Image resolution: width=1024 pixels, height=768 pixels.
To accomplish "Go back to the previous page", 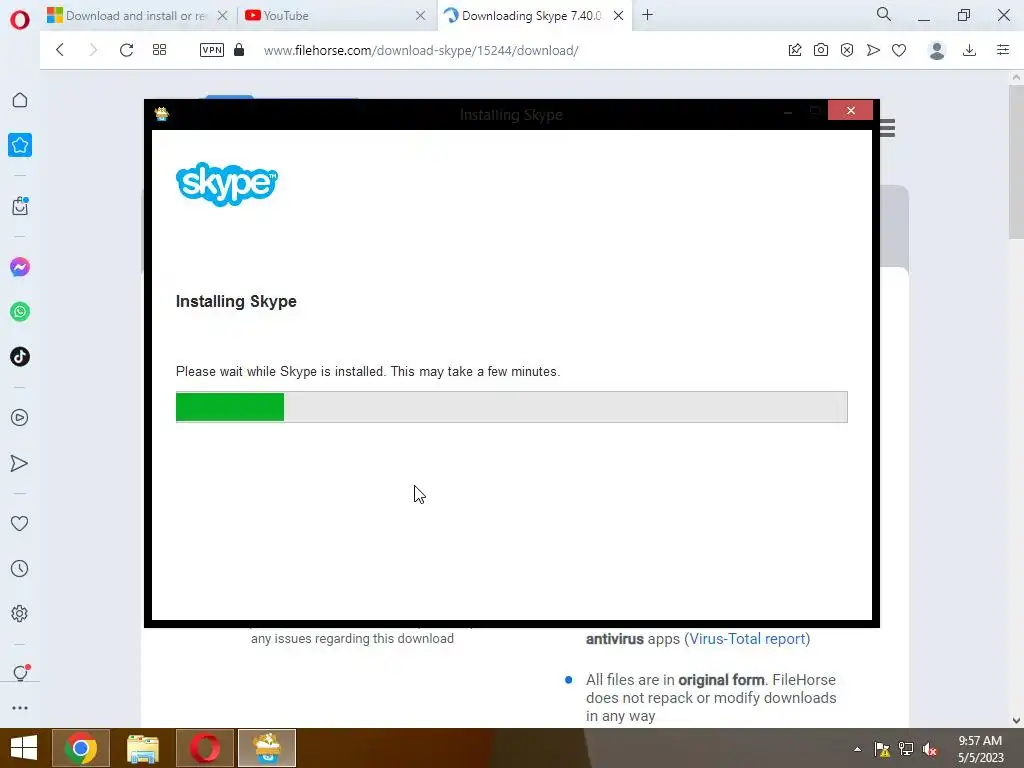I will [60, 50].
